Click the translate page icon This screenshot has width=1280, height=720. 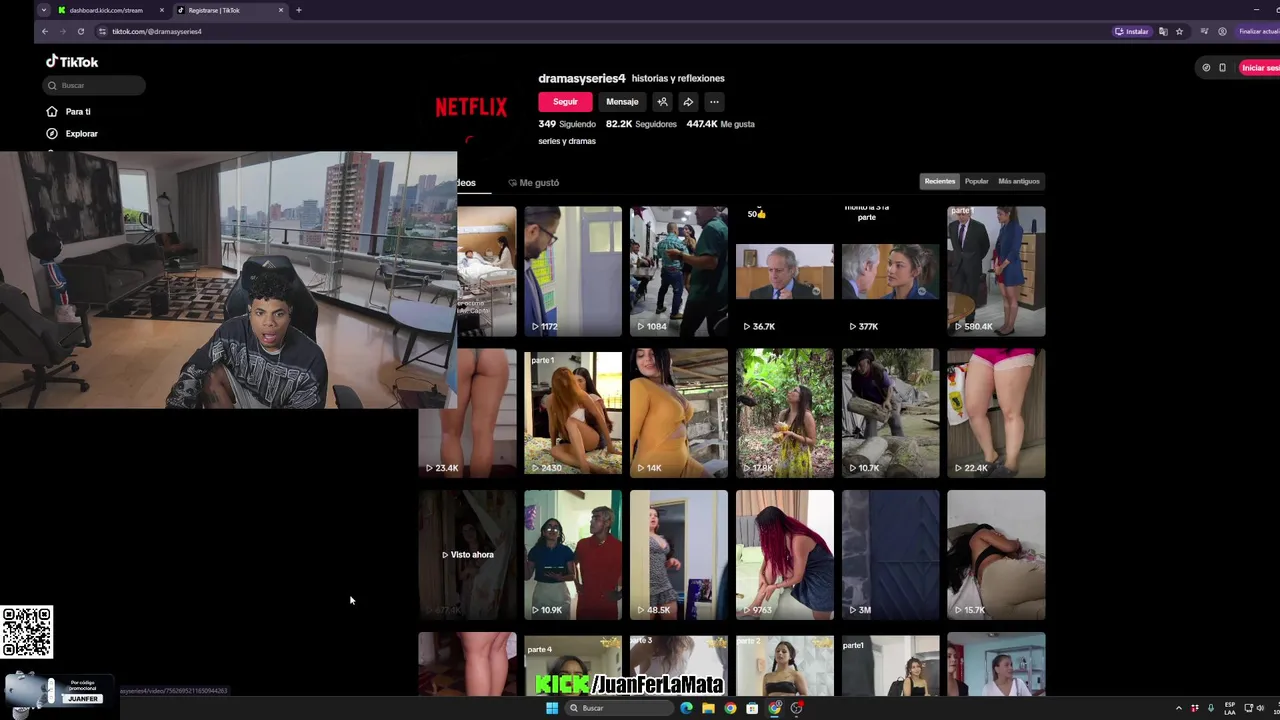point(1163,31)
